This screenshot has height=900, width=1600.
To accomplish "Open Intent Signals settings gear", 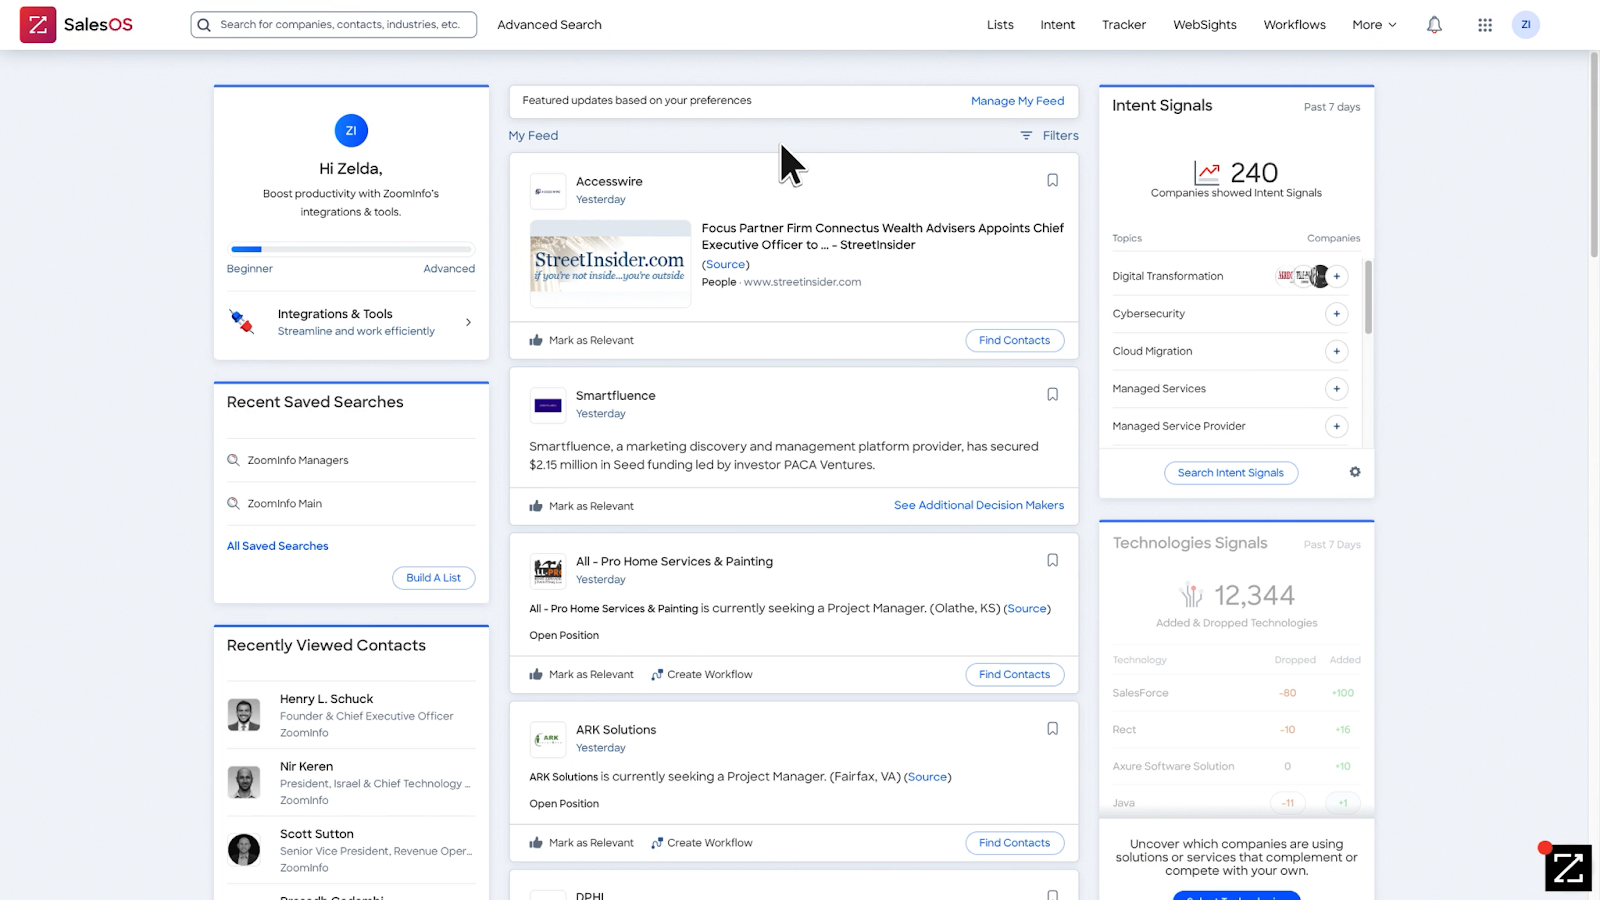I will click(1355, 472).
